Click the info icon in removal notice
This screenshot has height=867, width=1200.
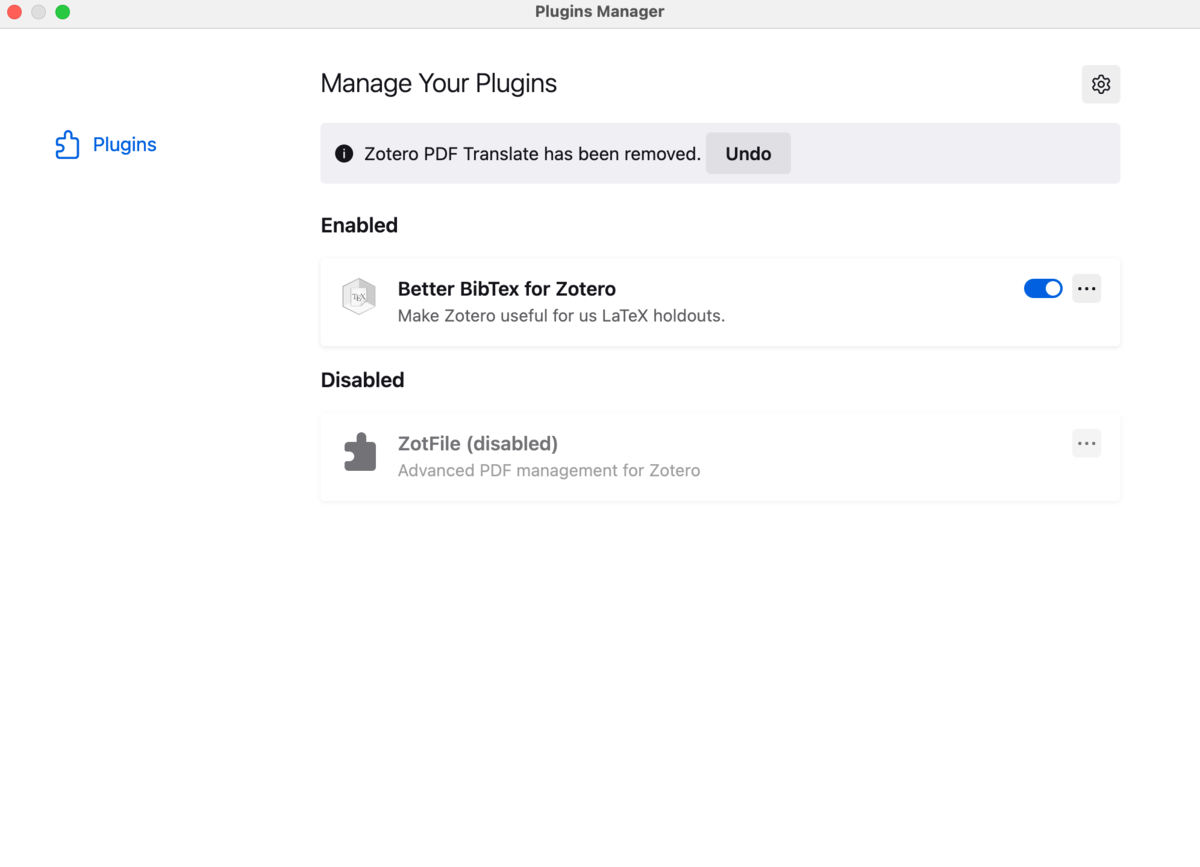pos(344,154)
